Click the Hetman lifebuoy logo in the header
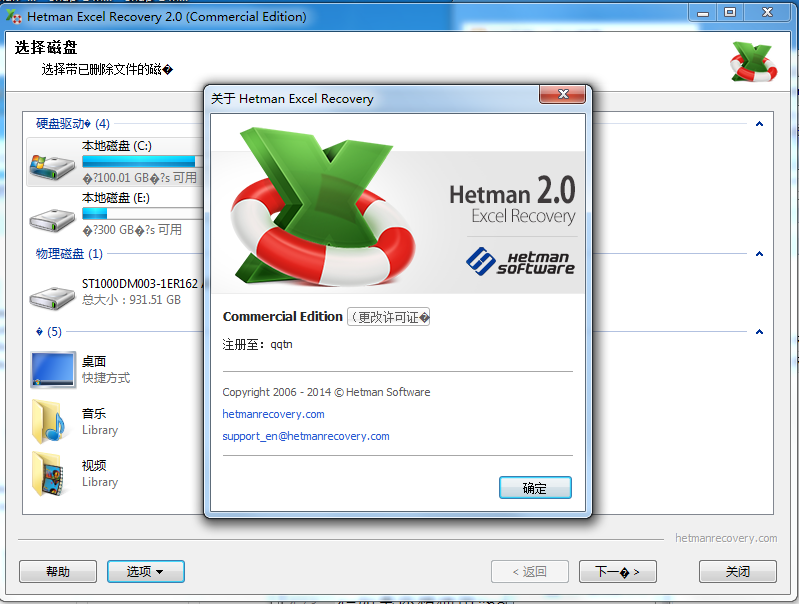 753,61
